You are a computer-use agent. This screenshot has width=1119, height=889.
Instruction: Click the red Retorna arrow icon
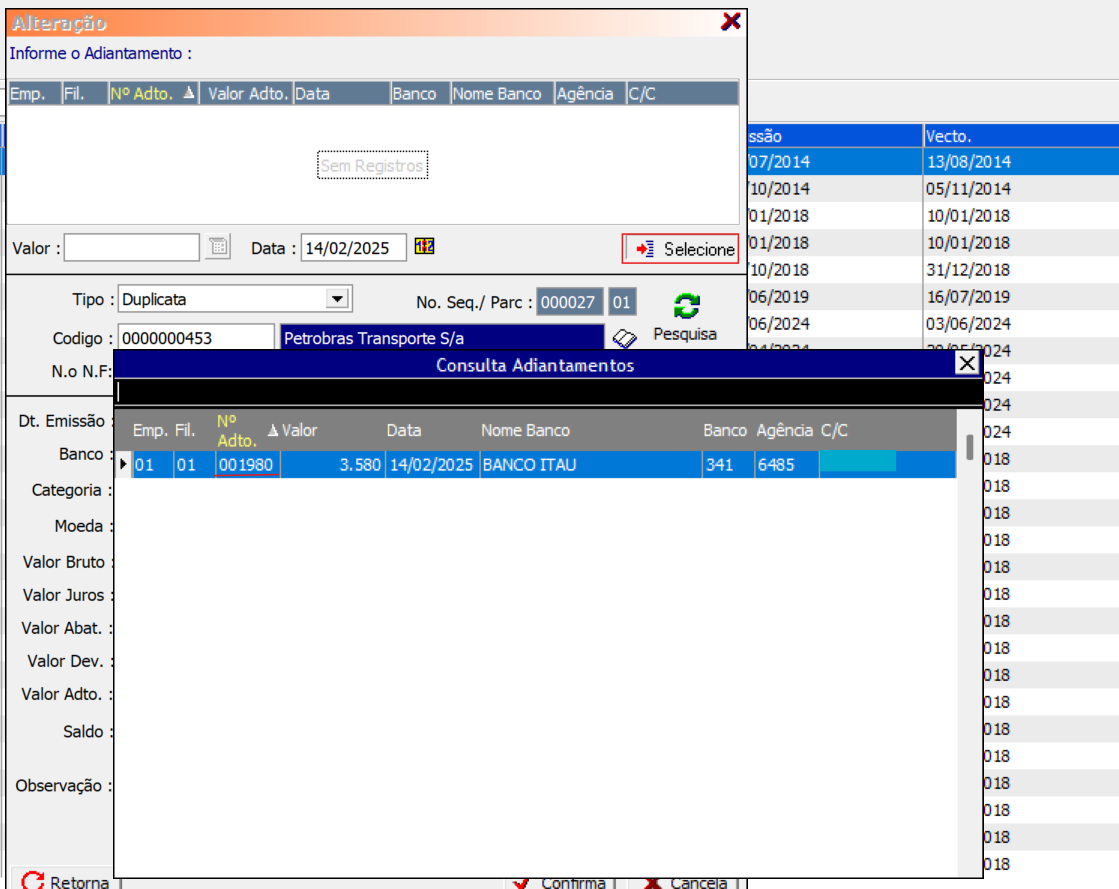pyautogui.click(x=33, y=881)
